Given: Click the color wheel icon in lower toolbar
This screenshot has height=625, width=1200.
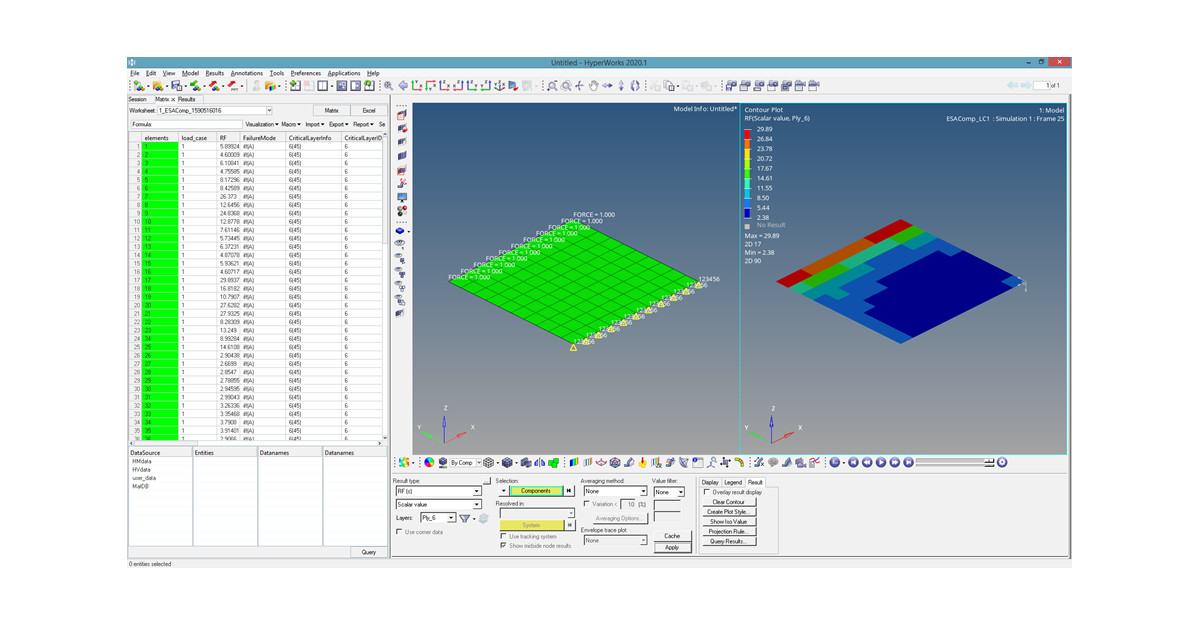Looking at the screenshot, I should tap(429, 463).
